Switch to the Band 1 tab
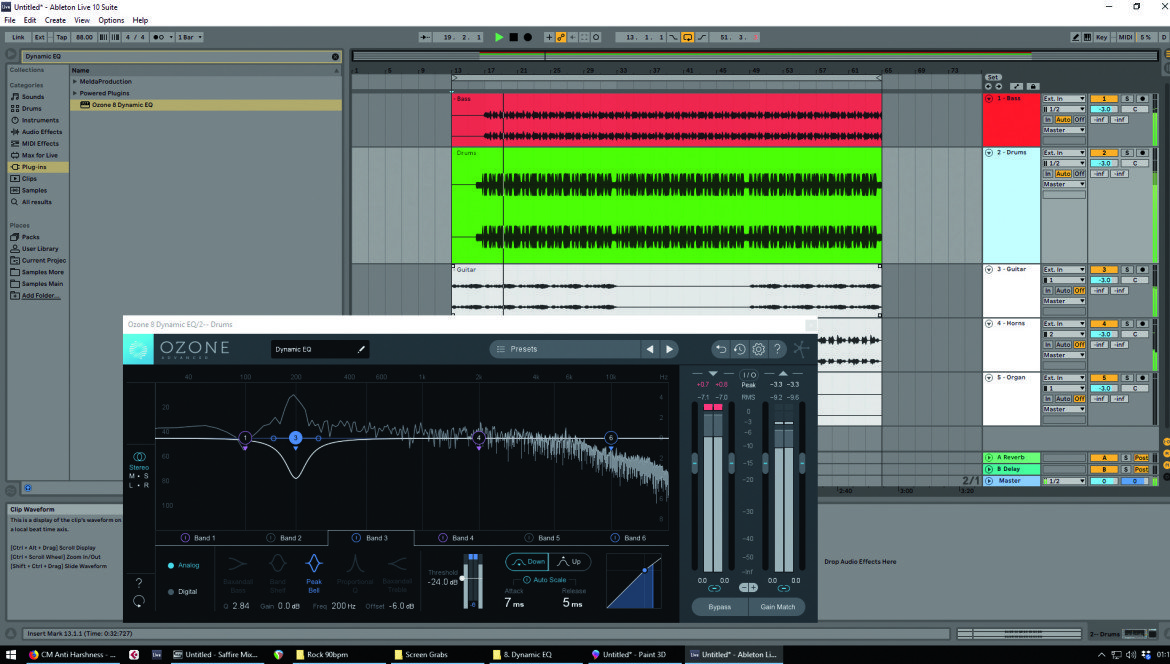The image size is (1170, 664). (x=198, y=538)
